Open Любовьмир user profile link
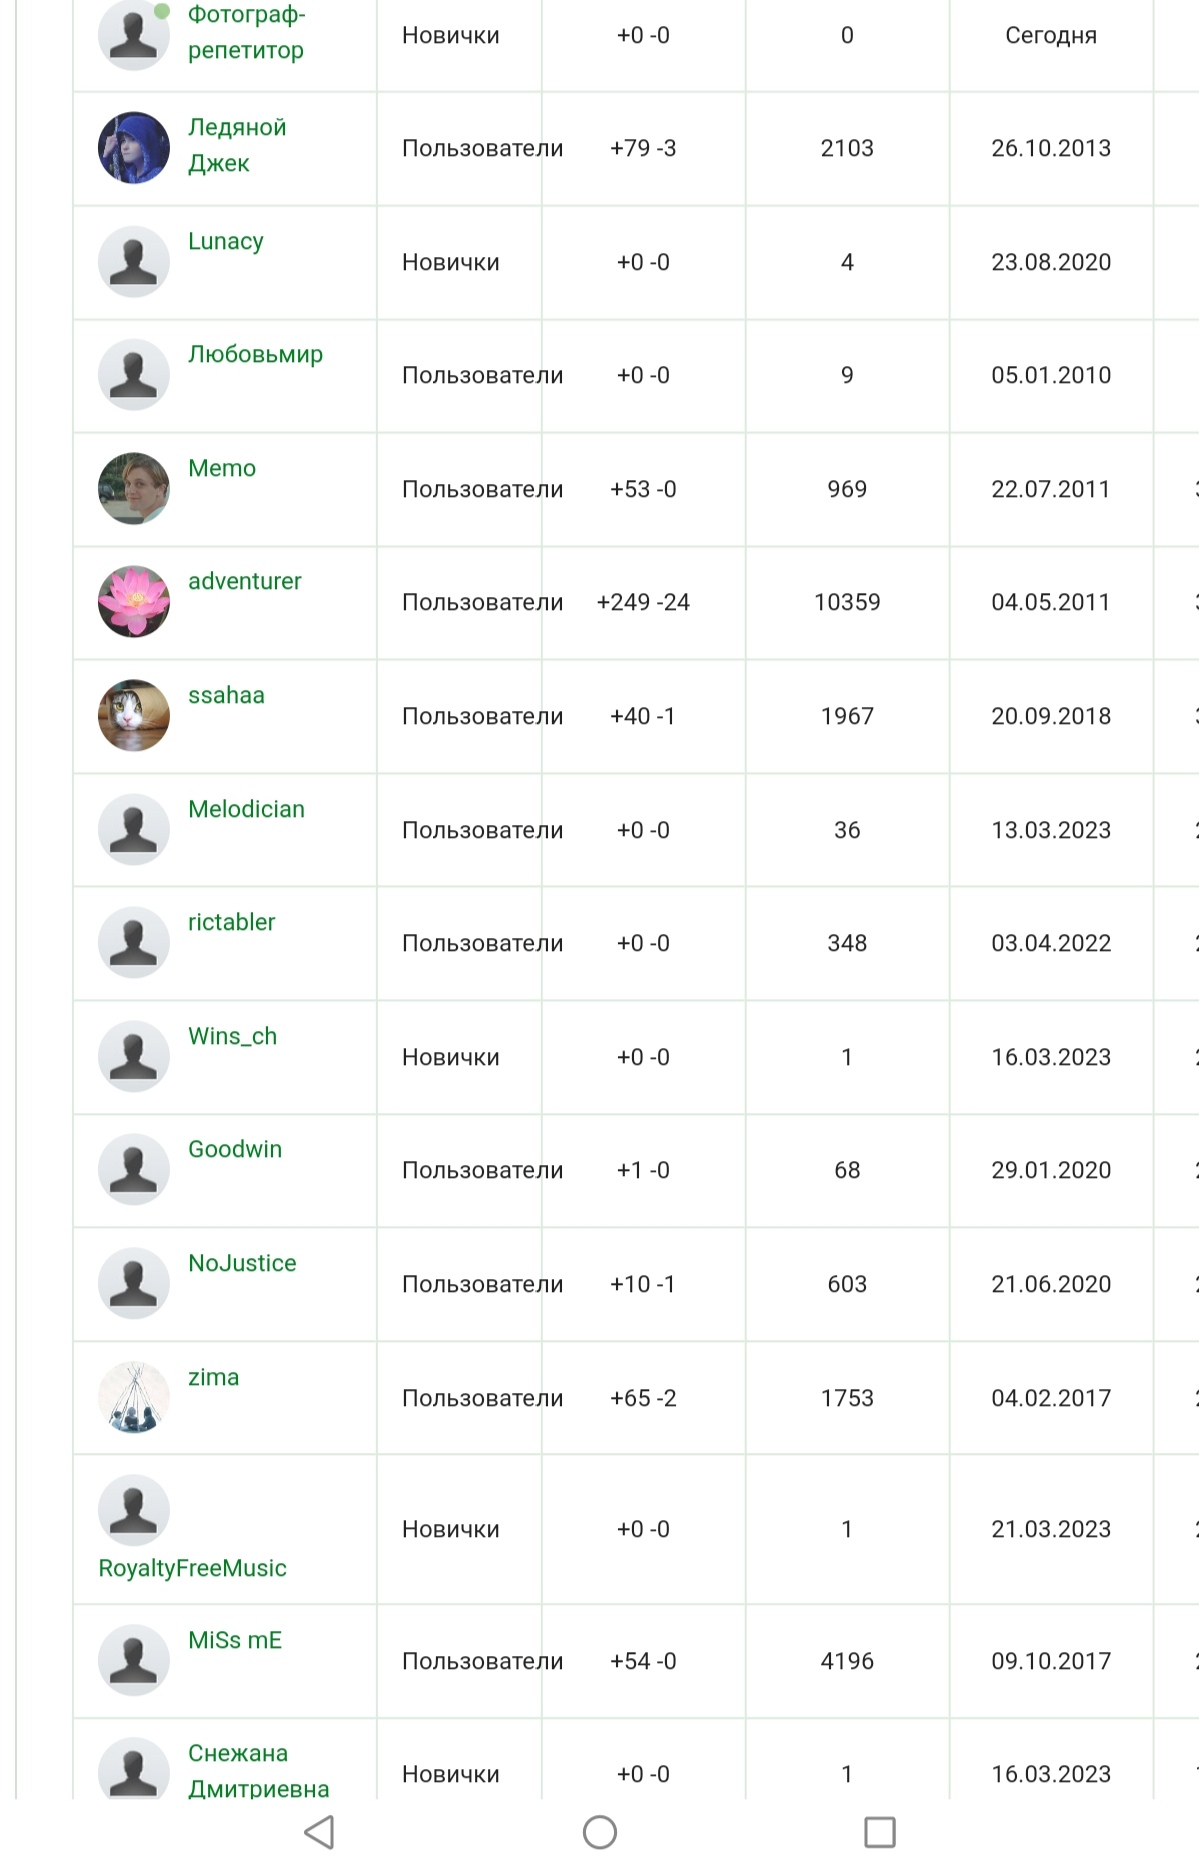 pyautogui.click(x=255, y=354)
